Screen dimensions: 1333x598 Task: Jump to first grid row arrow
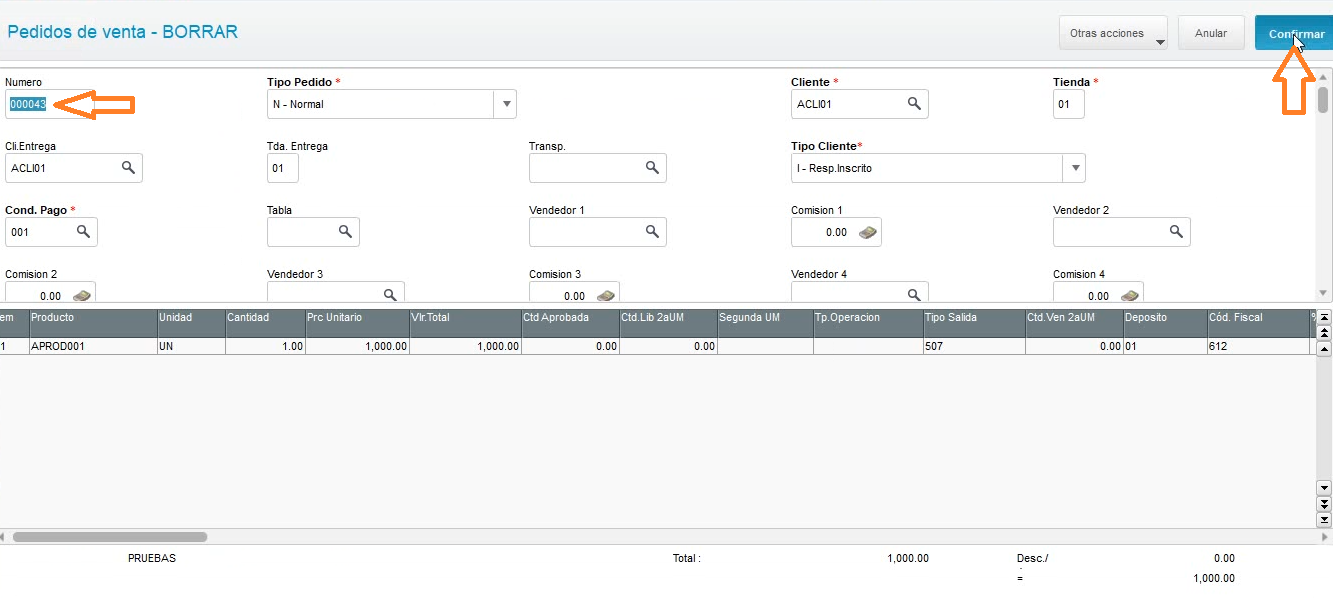click(1325, 317)
